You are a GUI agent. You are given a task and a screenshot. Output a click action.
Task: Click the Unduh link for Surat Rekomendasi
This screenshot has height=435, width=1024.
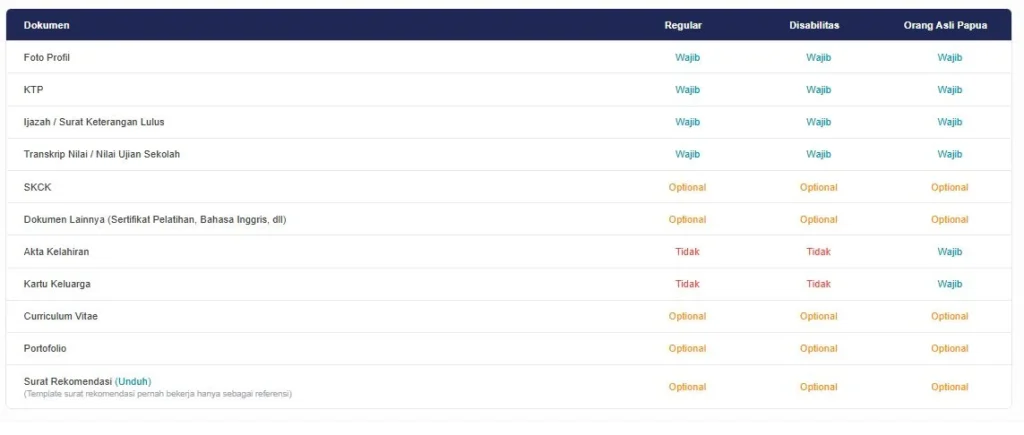(133, 381)
